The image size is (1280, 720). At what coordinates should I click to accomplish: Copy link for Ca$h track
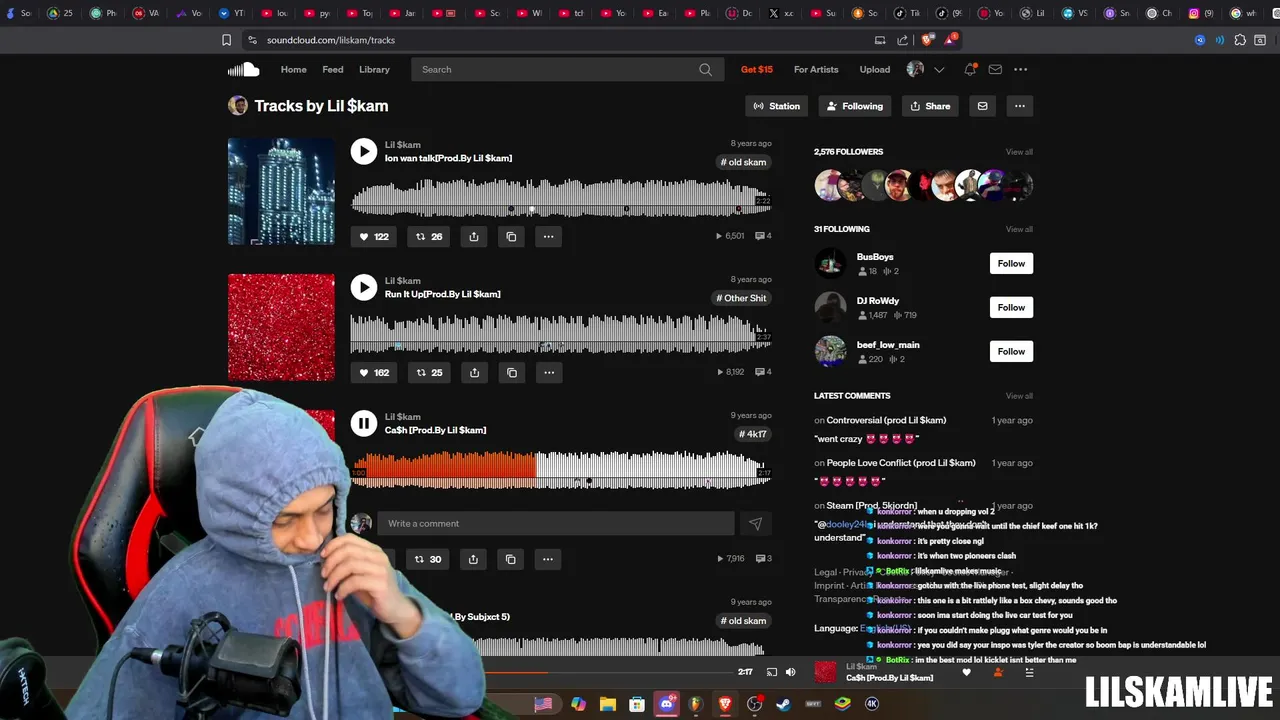click(x=510, y=559)
